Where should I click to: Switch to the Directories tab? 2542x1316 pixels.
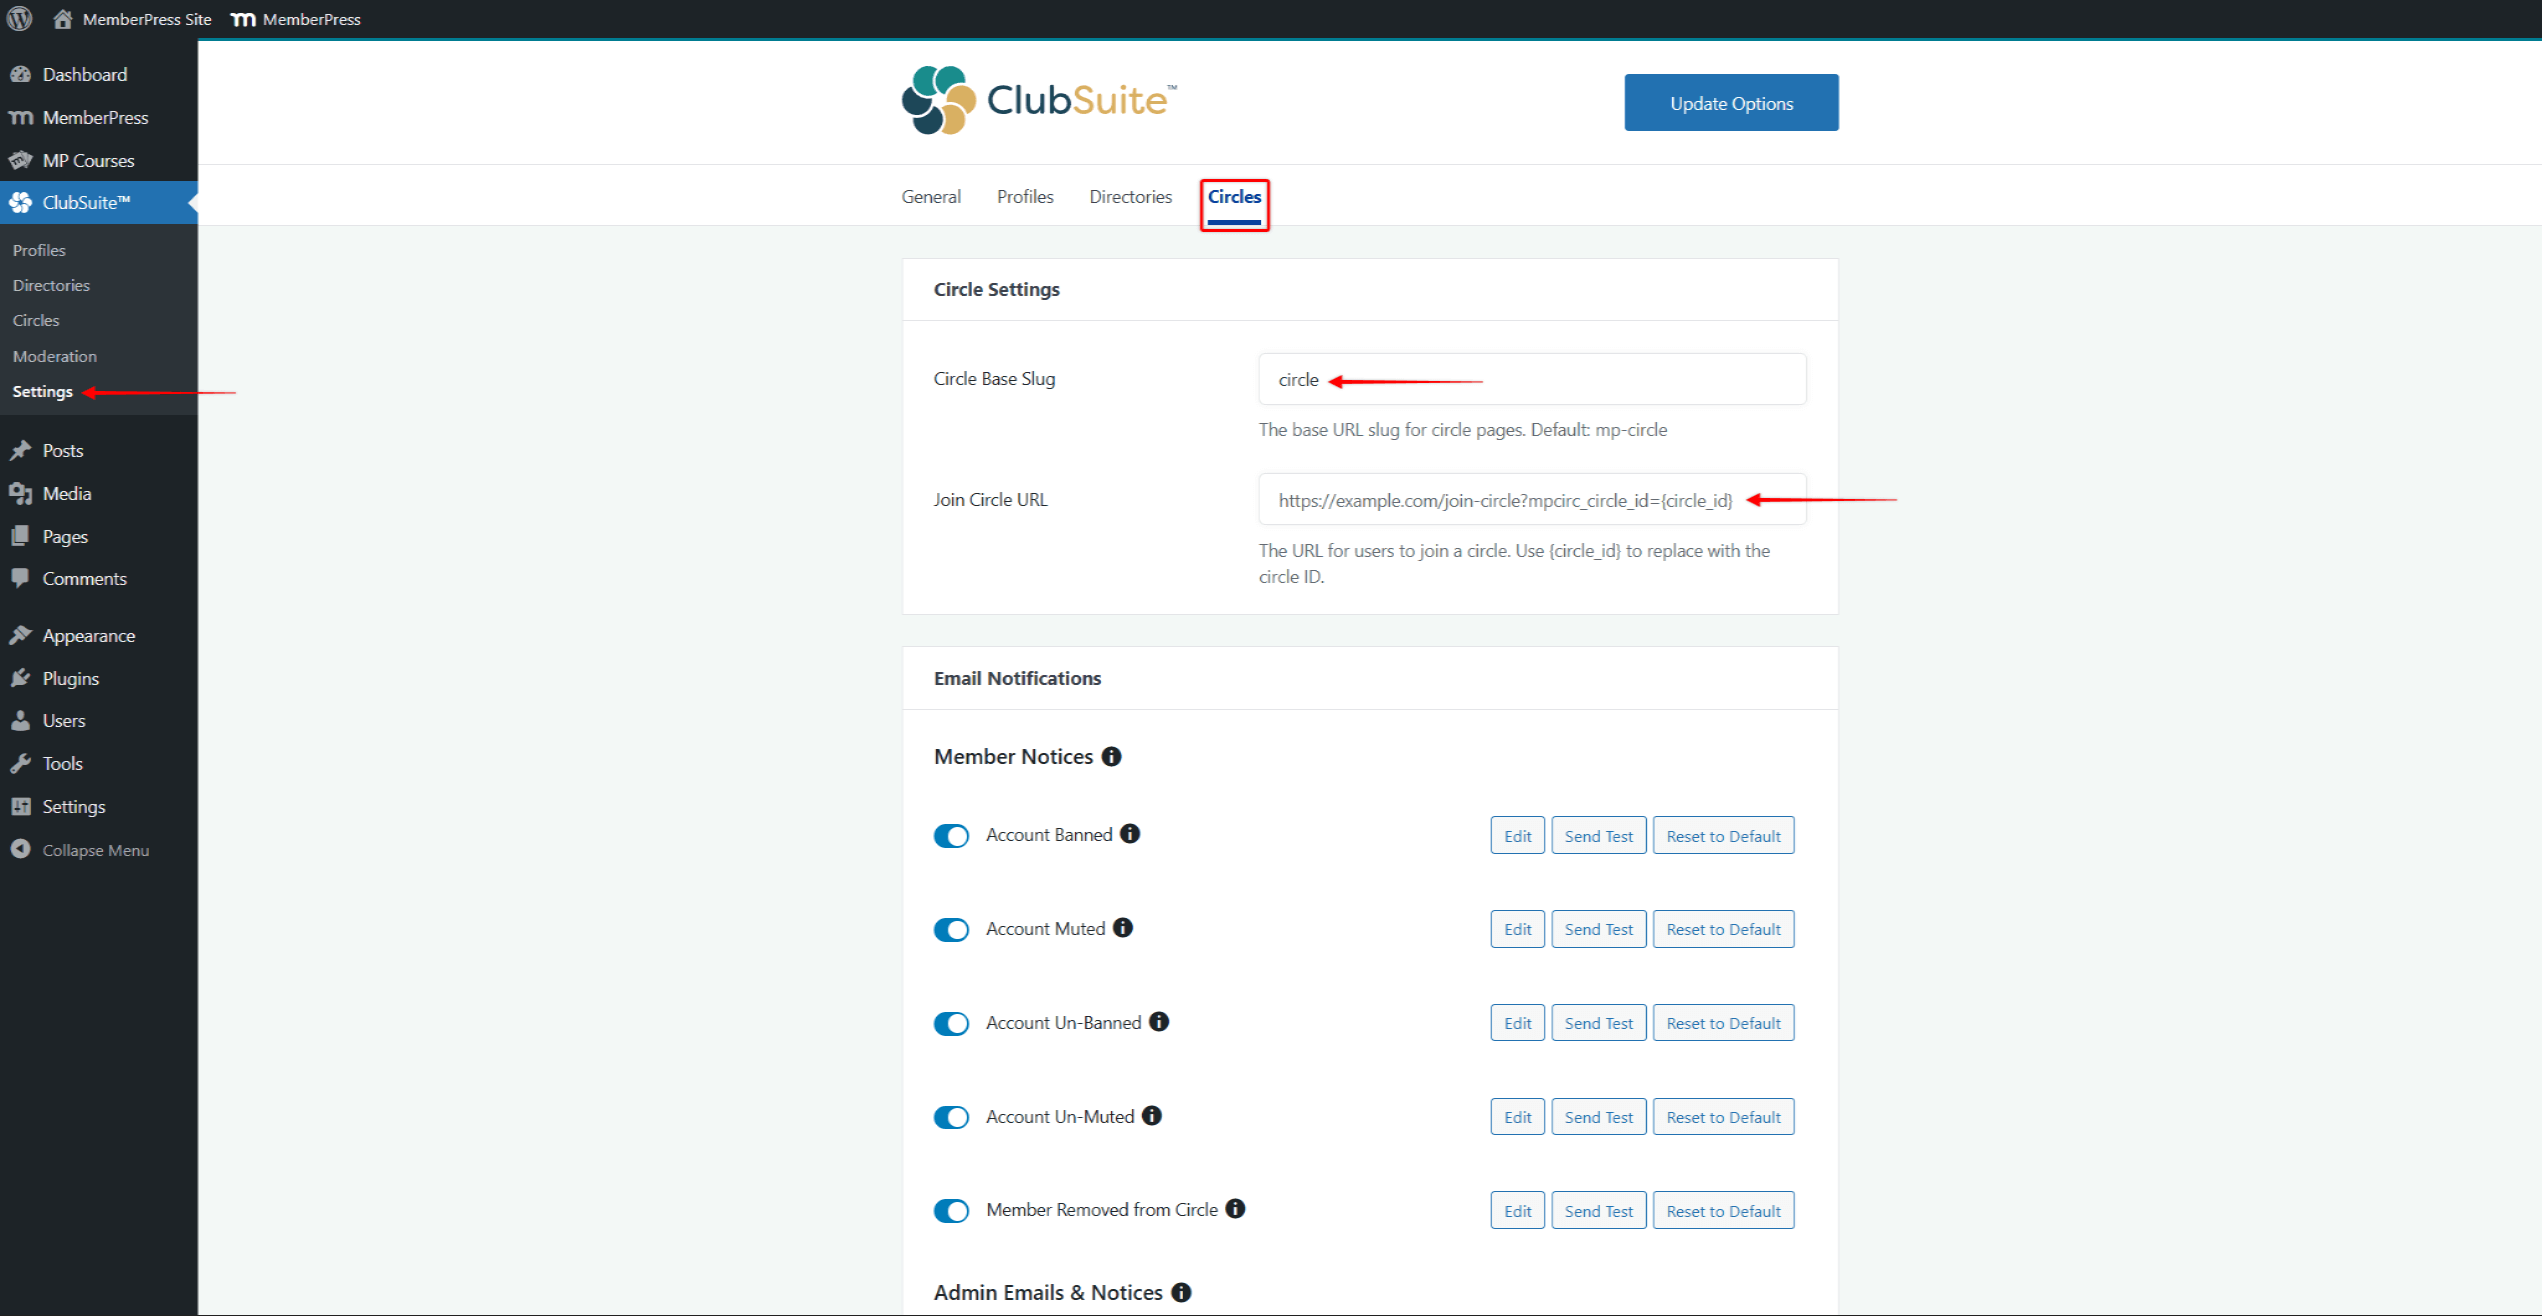(1130, 197)
